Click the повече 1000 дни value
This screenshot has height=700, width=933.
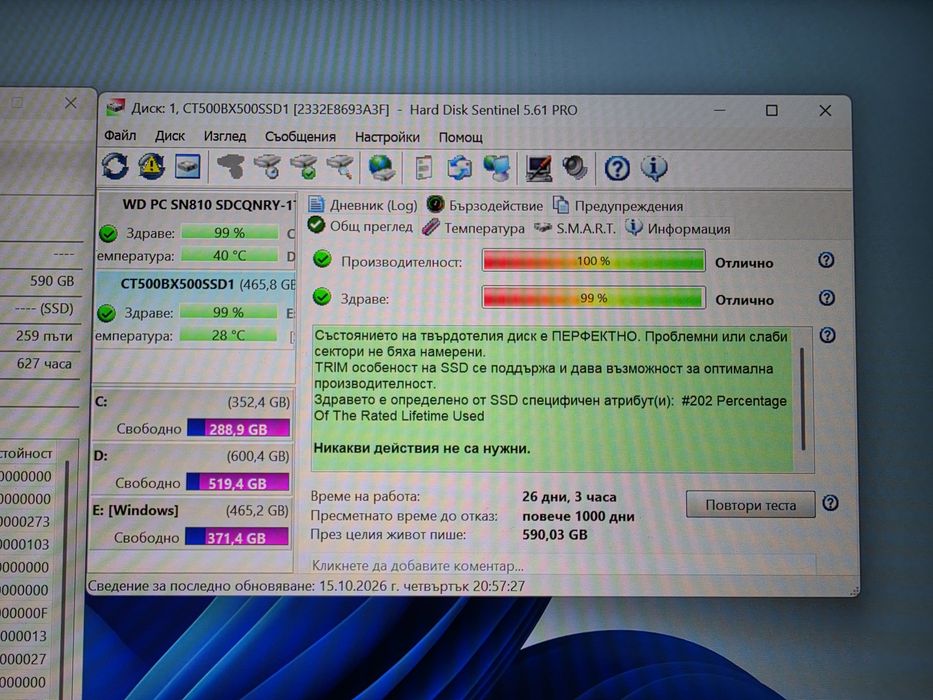pyautogui.click(x=578, y=516)
